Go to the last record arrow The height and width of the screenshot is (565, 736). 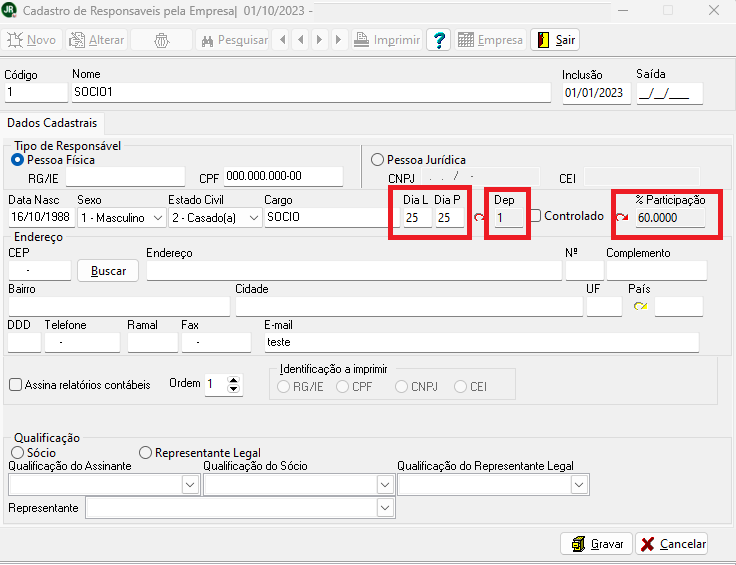[x=338, y=40]
